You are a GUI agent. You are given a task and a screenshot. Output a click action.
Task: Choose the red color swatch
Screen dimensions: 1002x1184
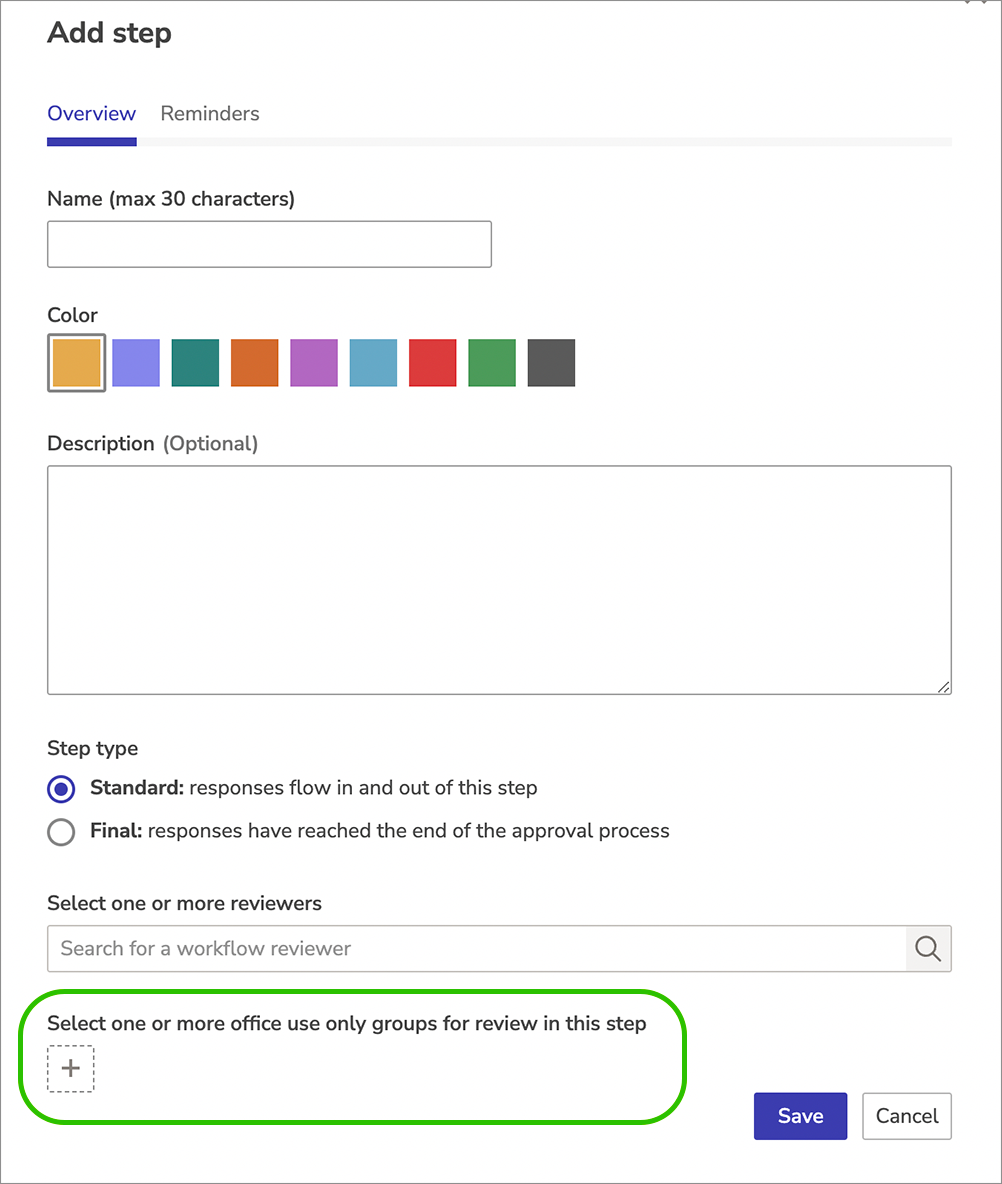tap(433, 362)
